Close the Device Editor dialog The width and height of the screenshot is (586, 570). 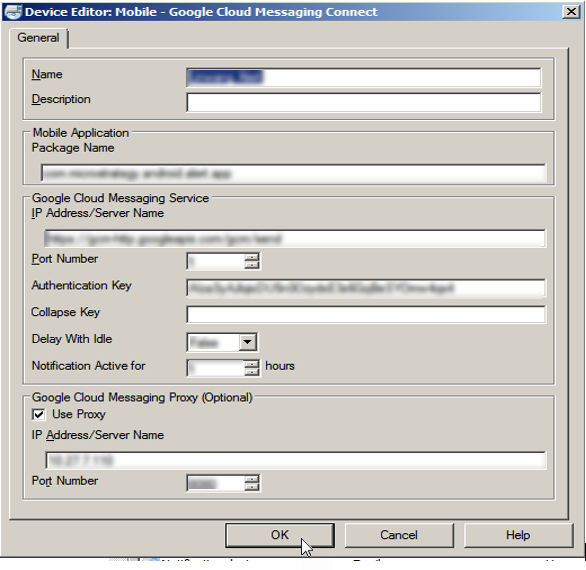(571, 12)
